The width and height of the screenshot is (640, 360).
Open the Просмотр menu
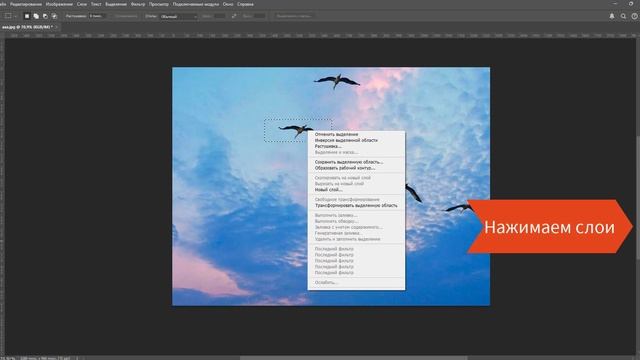[159, 4]
